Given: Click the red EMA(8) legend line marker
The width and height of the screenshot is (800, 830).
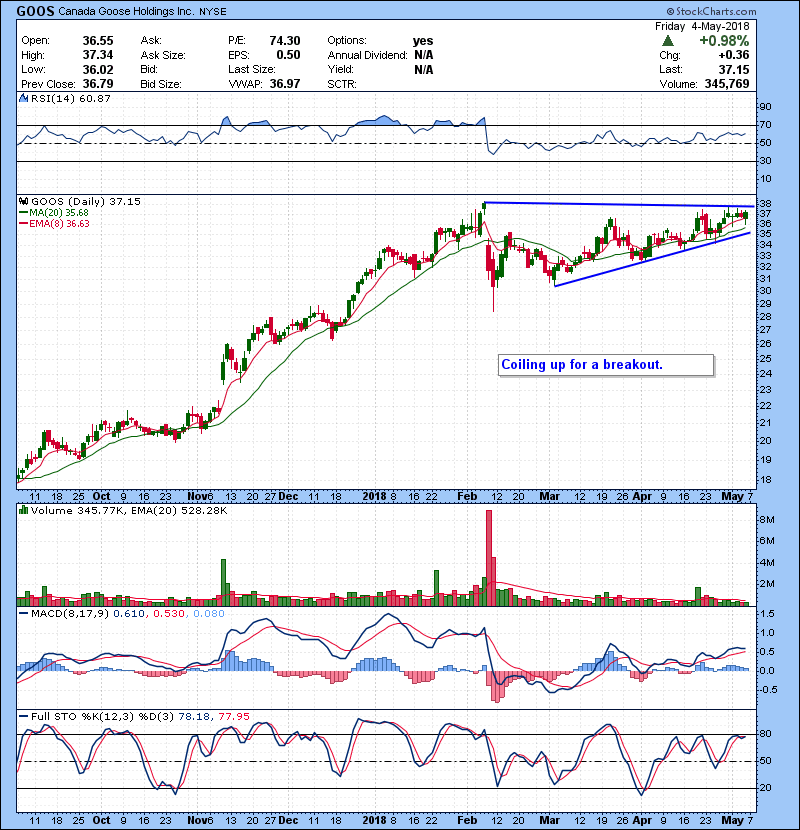Looking at the screenshot, I should click(23, 224).
